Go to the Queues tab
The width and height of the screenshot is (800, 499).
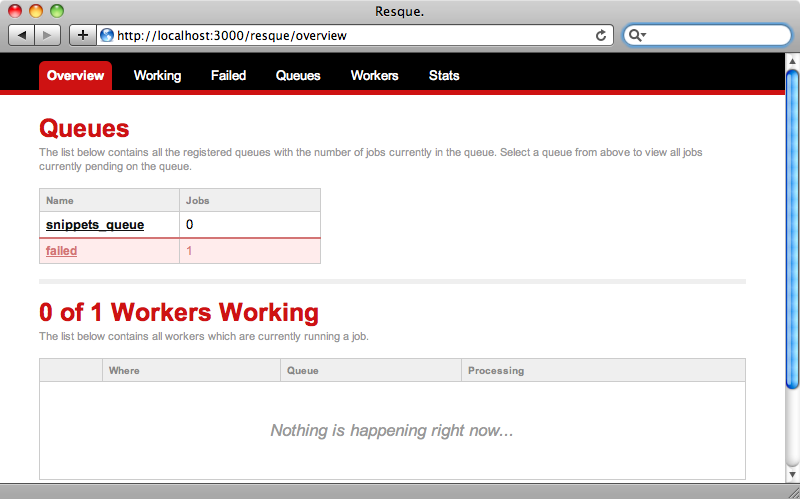point(298,76)
